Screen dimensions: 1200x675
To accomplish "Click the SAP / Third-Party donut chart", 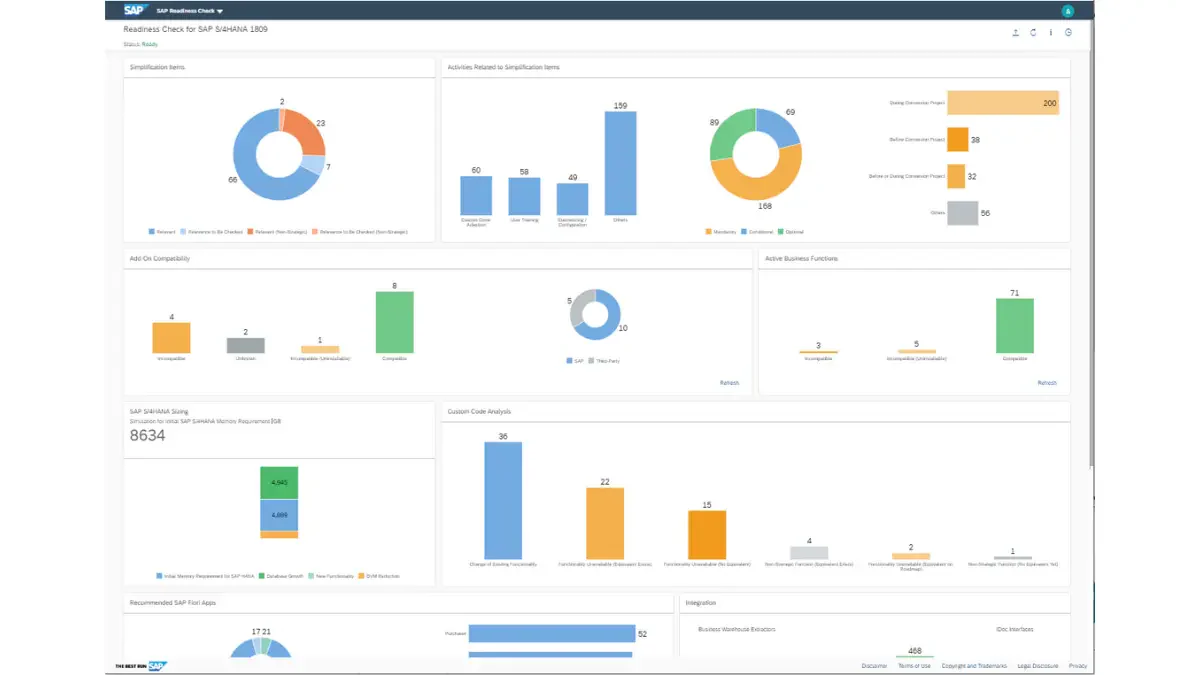I will (x=597, y=316).
